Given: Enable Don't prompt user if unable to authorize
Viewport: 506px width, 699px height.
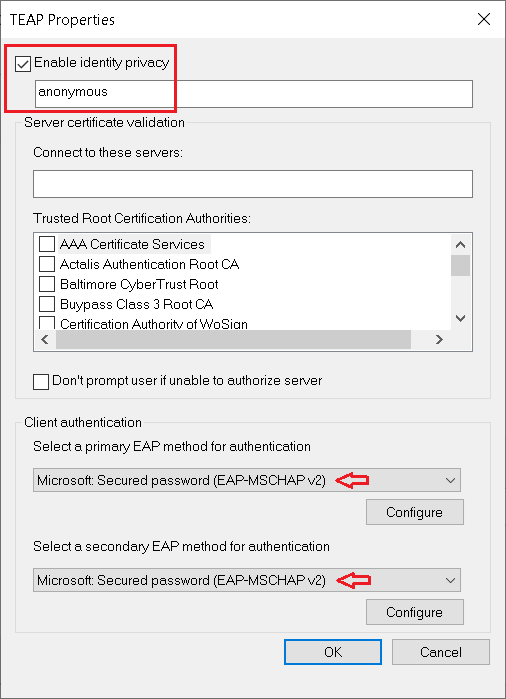Looking at the screenshot, I should click(41, 382).
